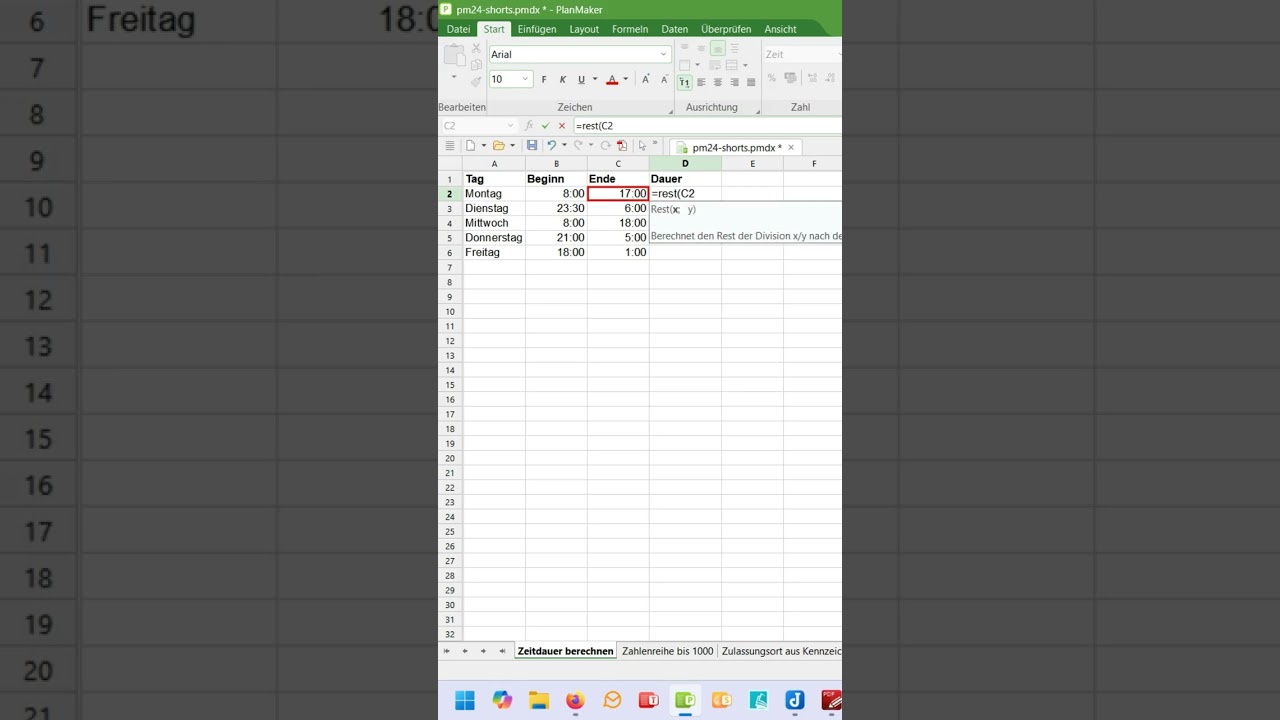Align cell content to top

(684, 46)
